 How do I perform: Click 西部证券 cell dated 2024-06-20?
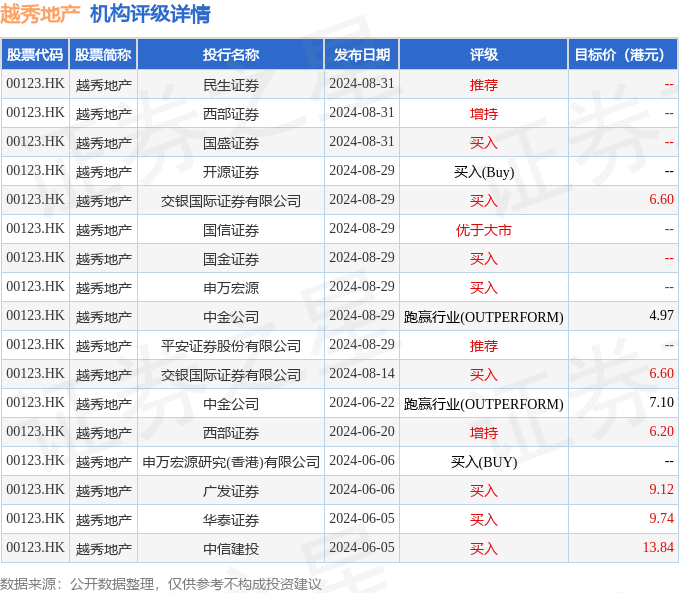(231, 433)
